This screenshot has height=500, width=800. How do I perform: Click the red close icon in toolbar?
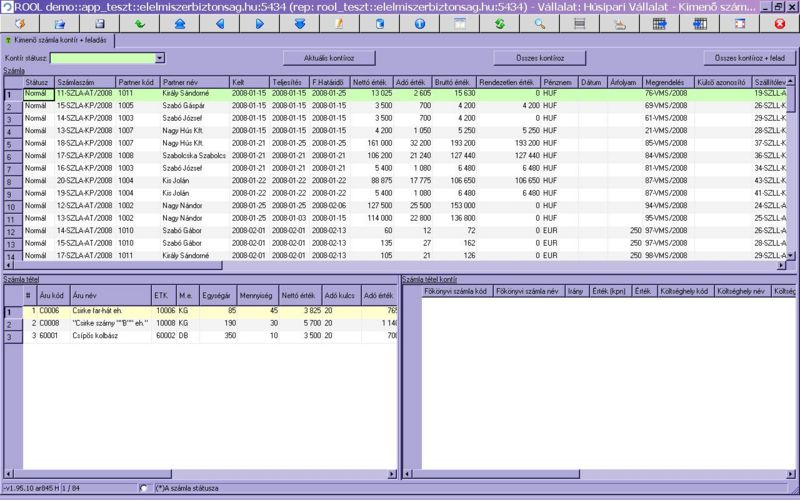pyautogui.click(x=779, y=22)
